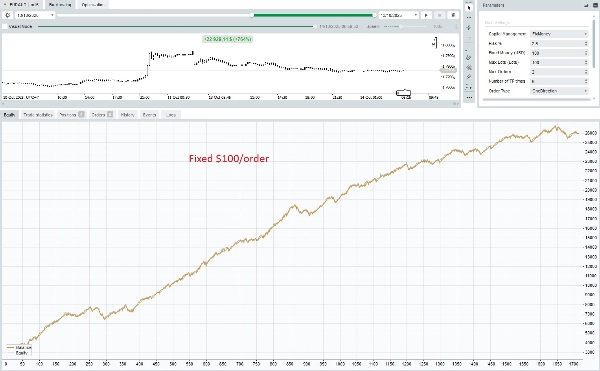600x371 pixels.
Task: Click the icon right of the stop button
Action: tap(453, 15)
